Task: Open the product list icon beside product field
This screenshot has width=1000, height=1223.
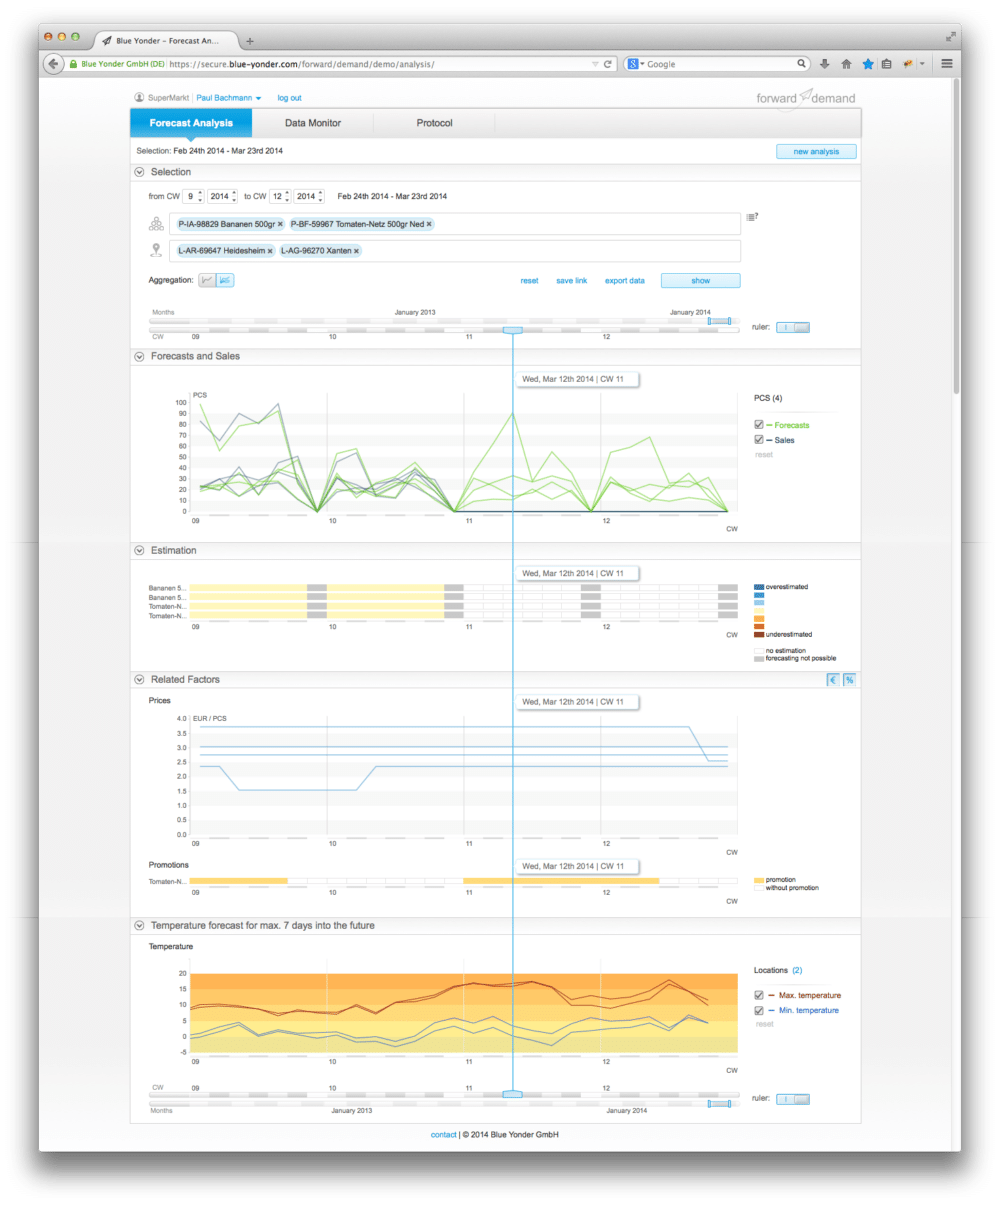Action: point(752,217)
